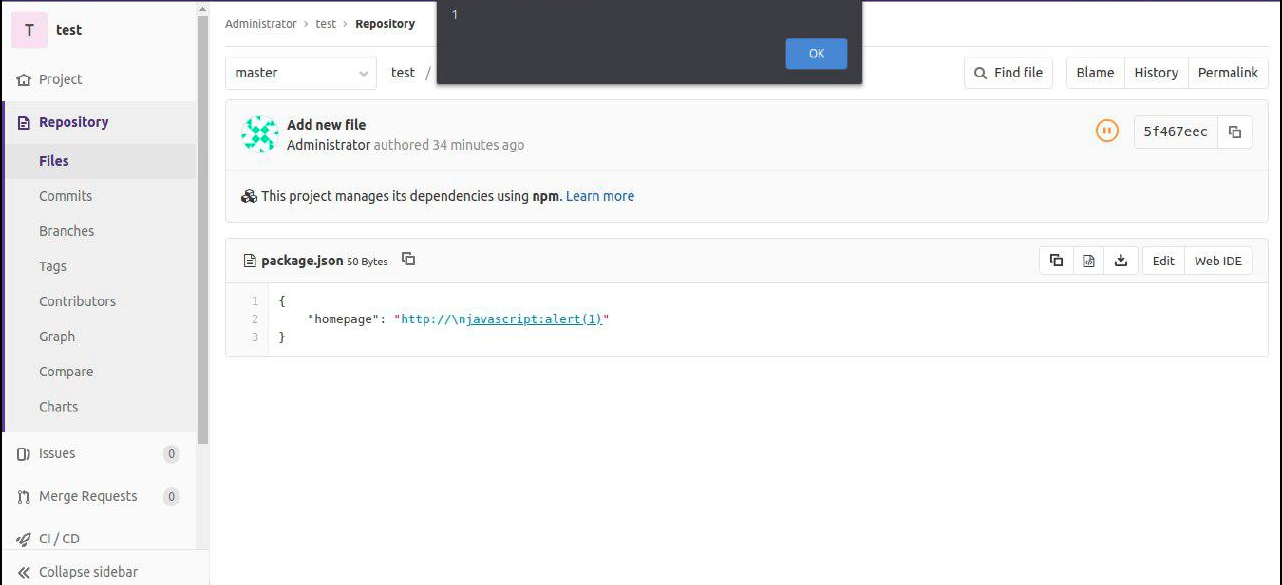Click the Edit button

(x=1163, y=261)
